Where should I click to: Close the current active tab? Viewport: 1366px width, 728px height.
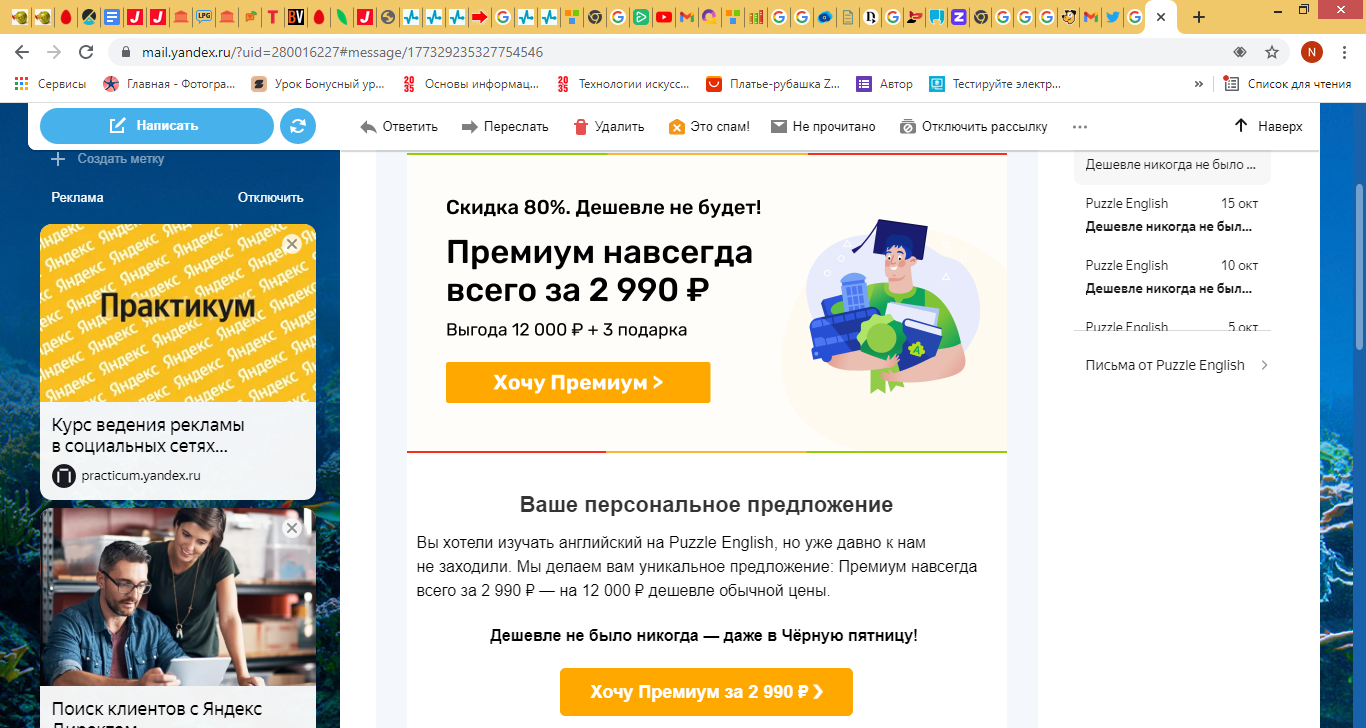(x=1160, y=17)
